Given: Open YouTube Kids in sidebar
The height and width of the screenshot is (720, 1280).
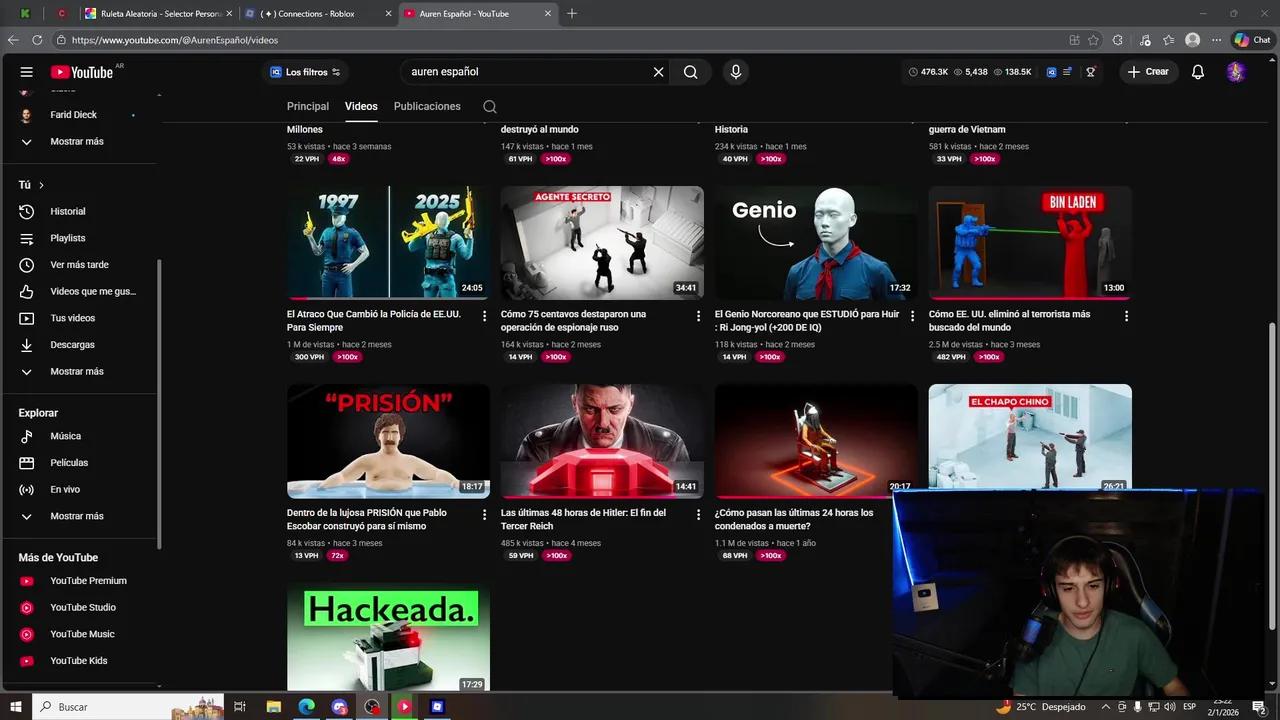Looking at the screenshot, I should (x=78, y=661).
